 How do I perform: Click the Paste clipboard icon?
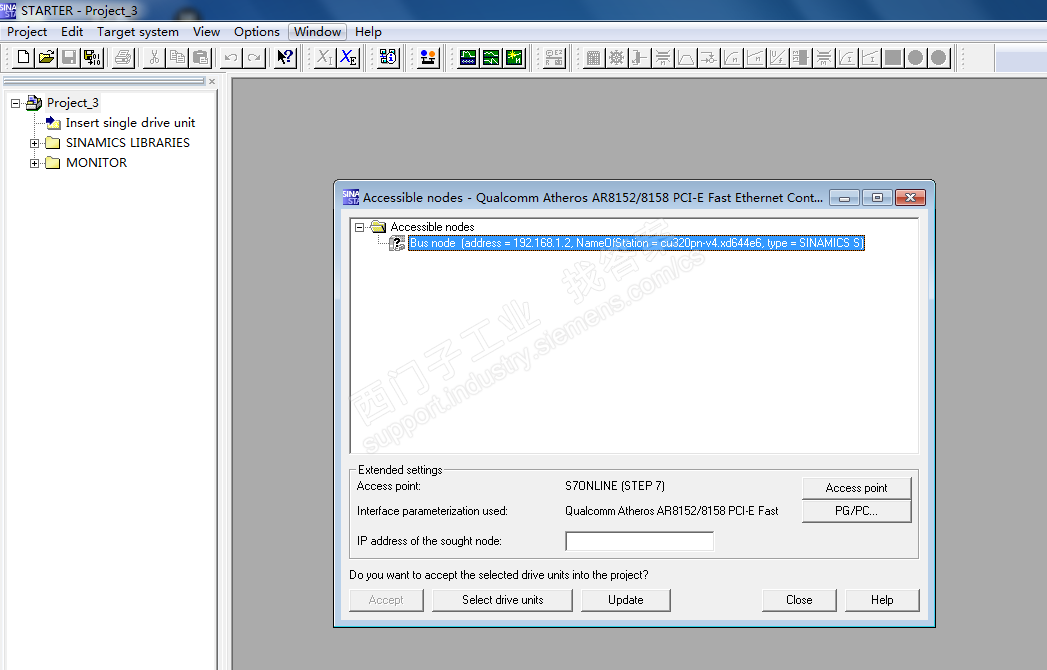[x=200, y=58]
